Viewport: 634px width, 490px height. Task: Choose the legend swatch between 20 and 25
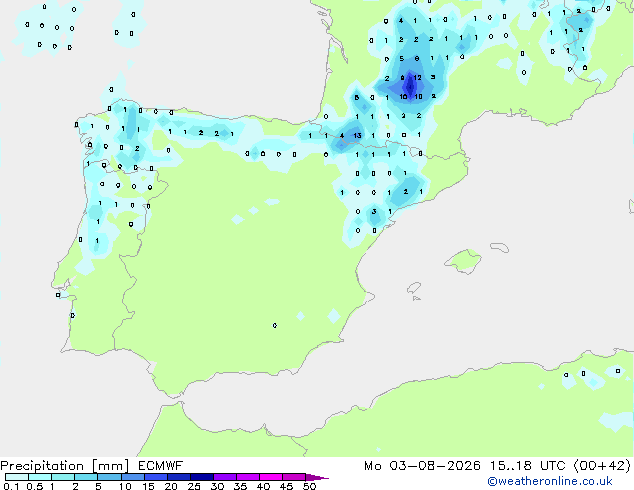(x=179, y=477)
